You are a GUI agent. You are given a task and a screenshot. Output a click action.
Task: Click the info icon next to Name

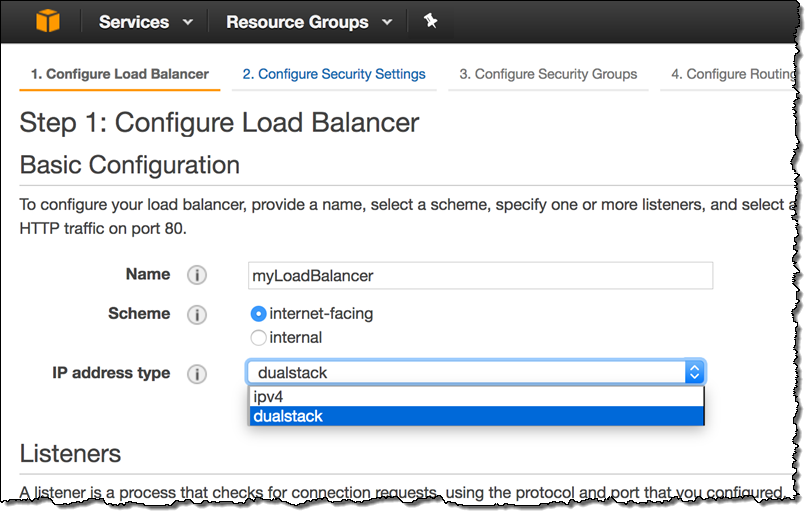tap(197, 275)
